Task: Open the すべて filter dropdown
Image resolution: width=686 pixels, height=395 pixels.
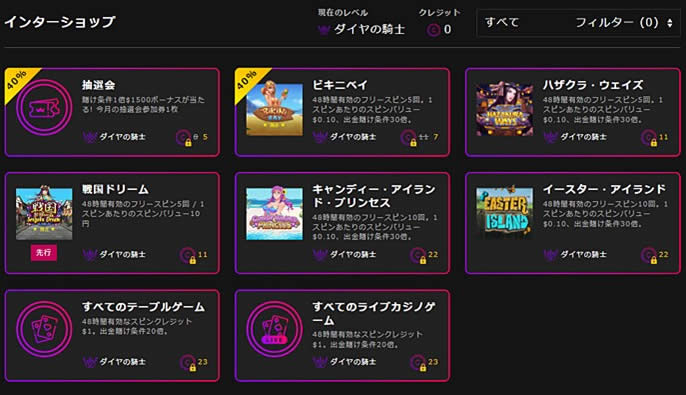Action: tap(578, 22)
